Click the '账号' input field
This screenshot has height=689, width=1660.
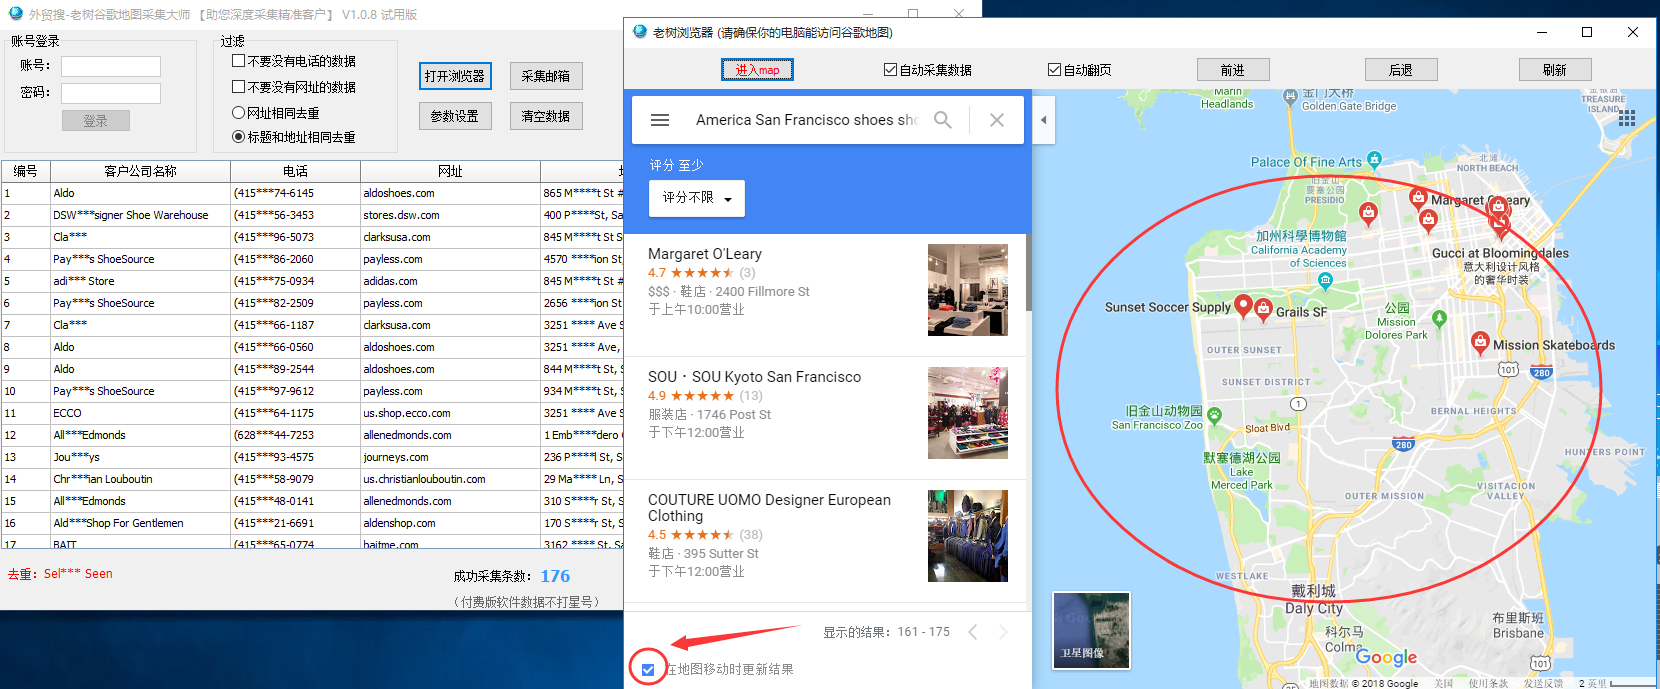(111, 66)
